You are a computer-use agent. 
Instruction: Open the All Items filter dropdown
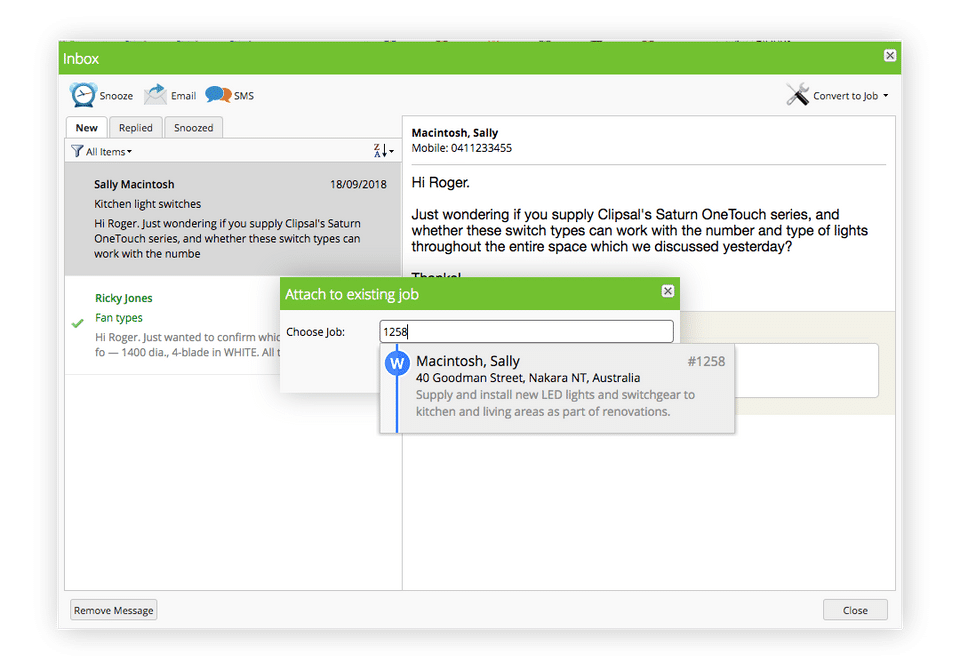pyautogui.click(x=108, y=152)
